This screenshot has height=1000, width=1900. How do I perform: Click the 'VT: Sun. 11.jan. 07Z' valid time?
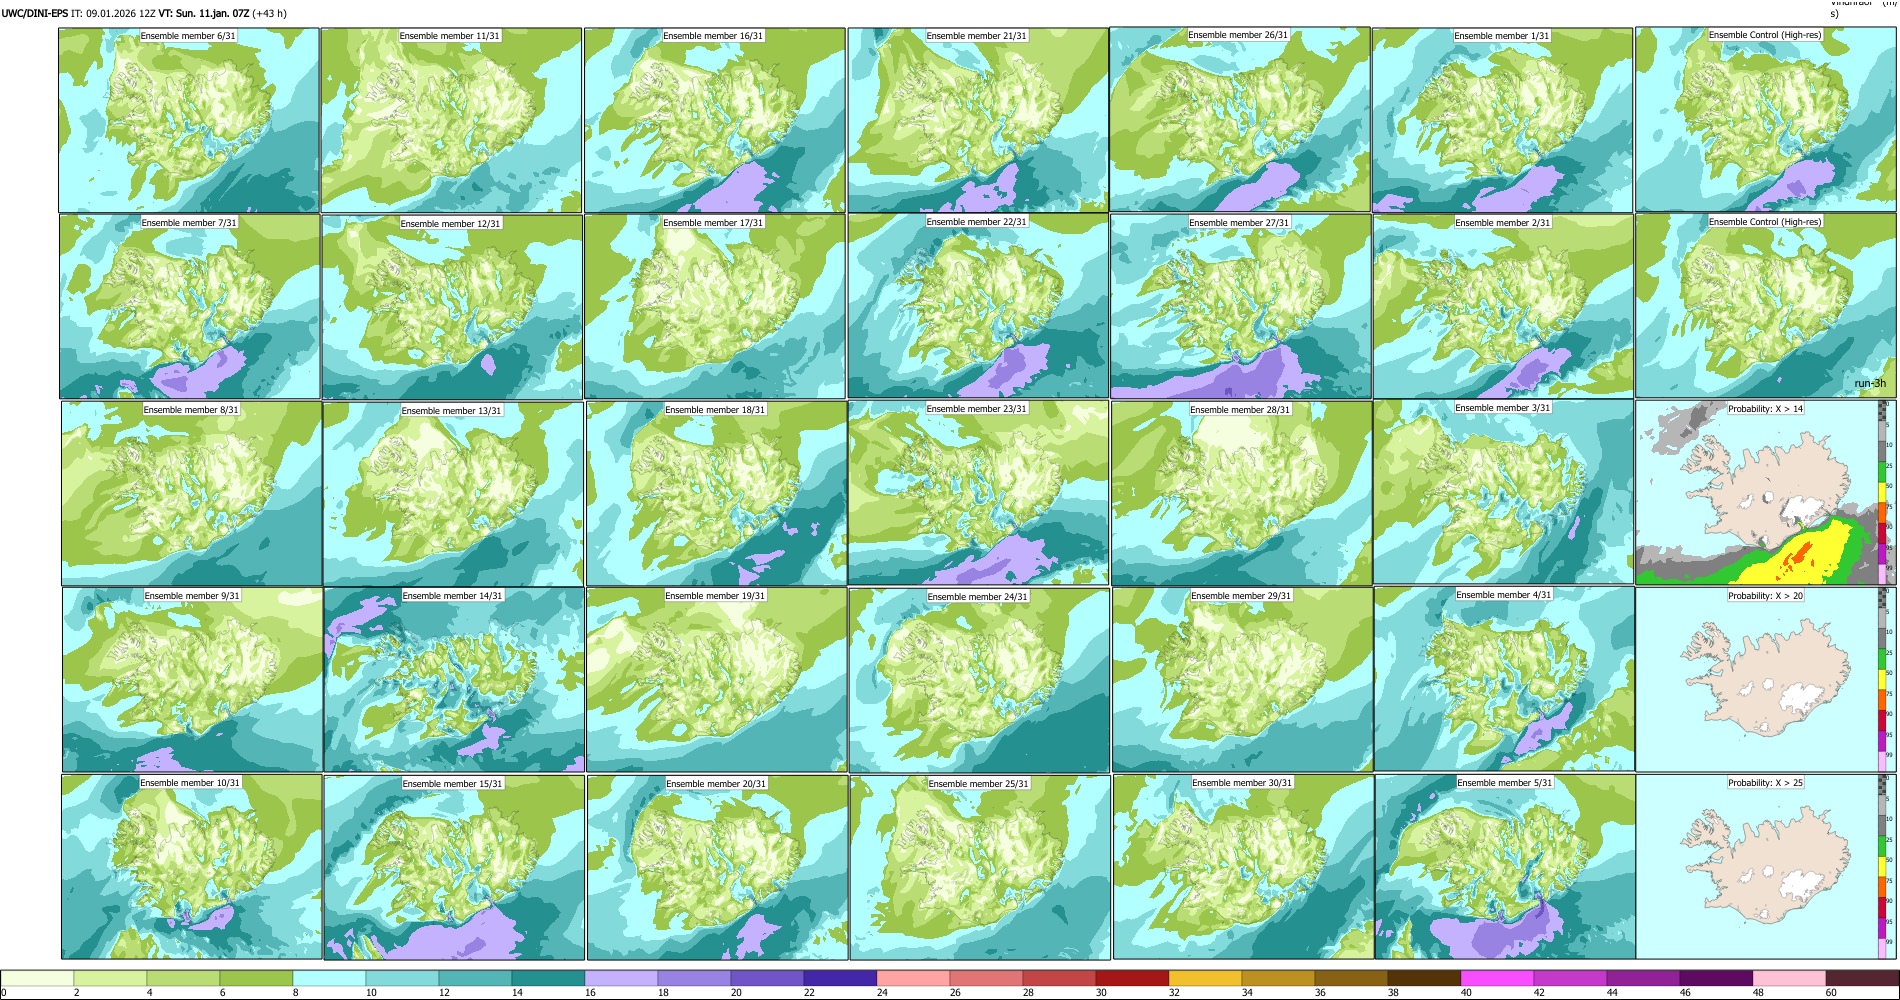point(204,13)
